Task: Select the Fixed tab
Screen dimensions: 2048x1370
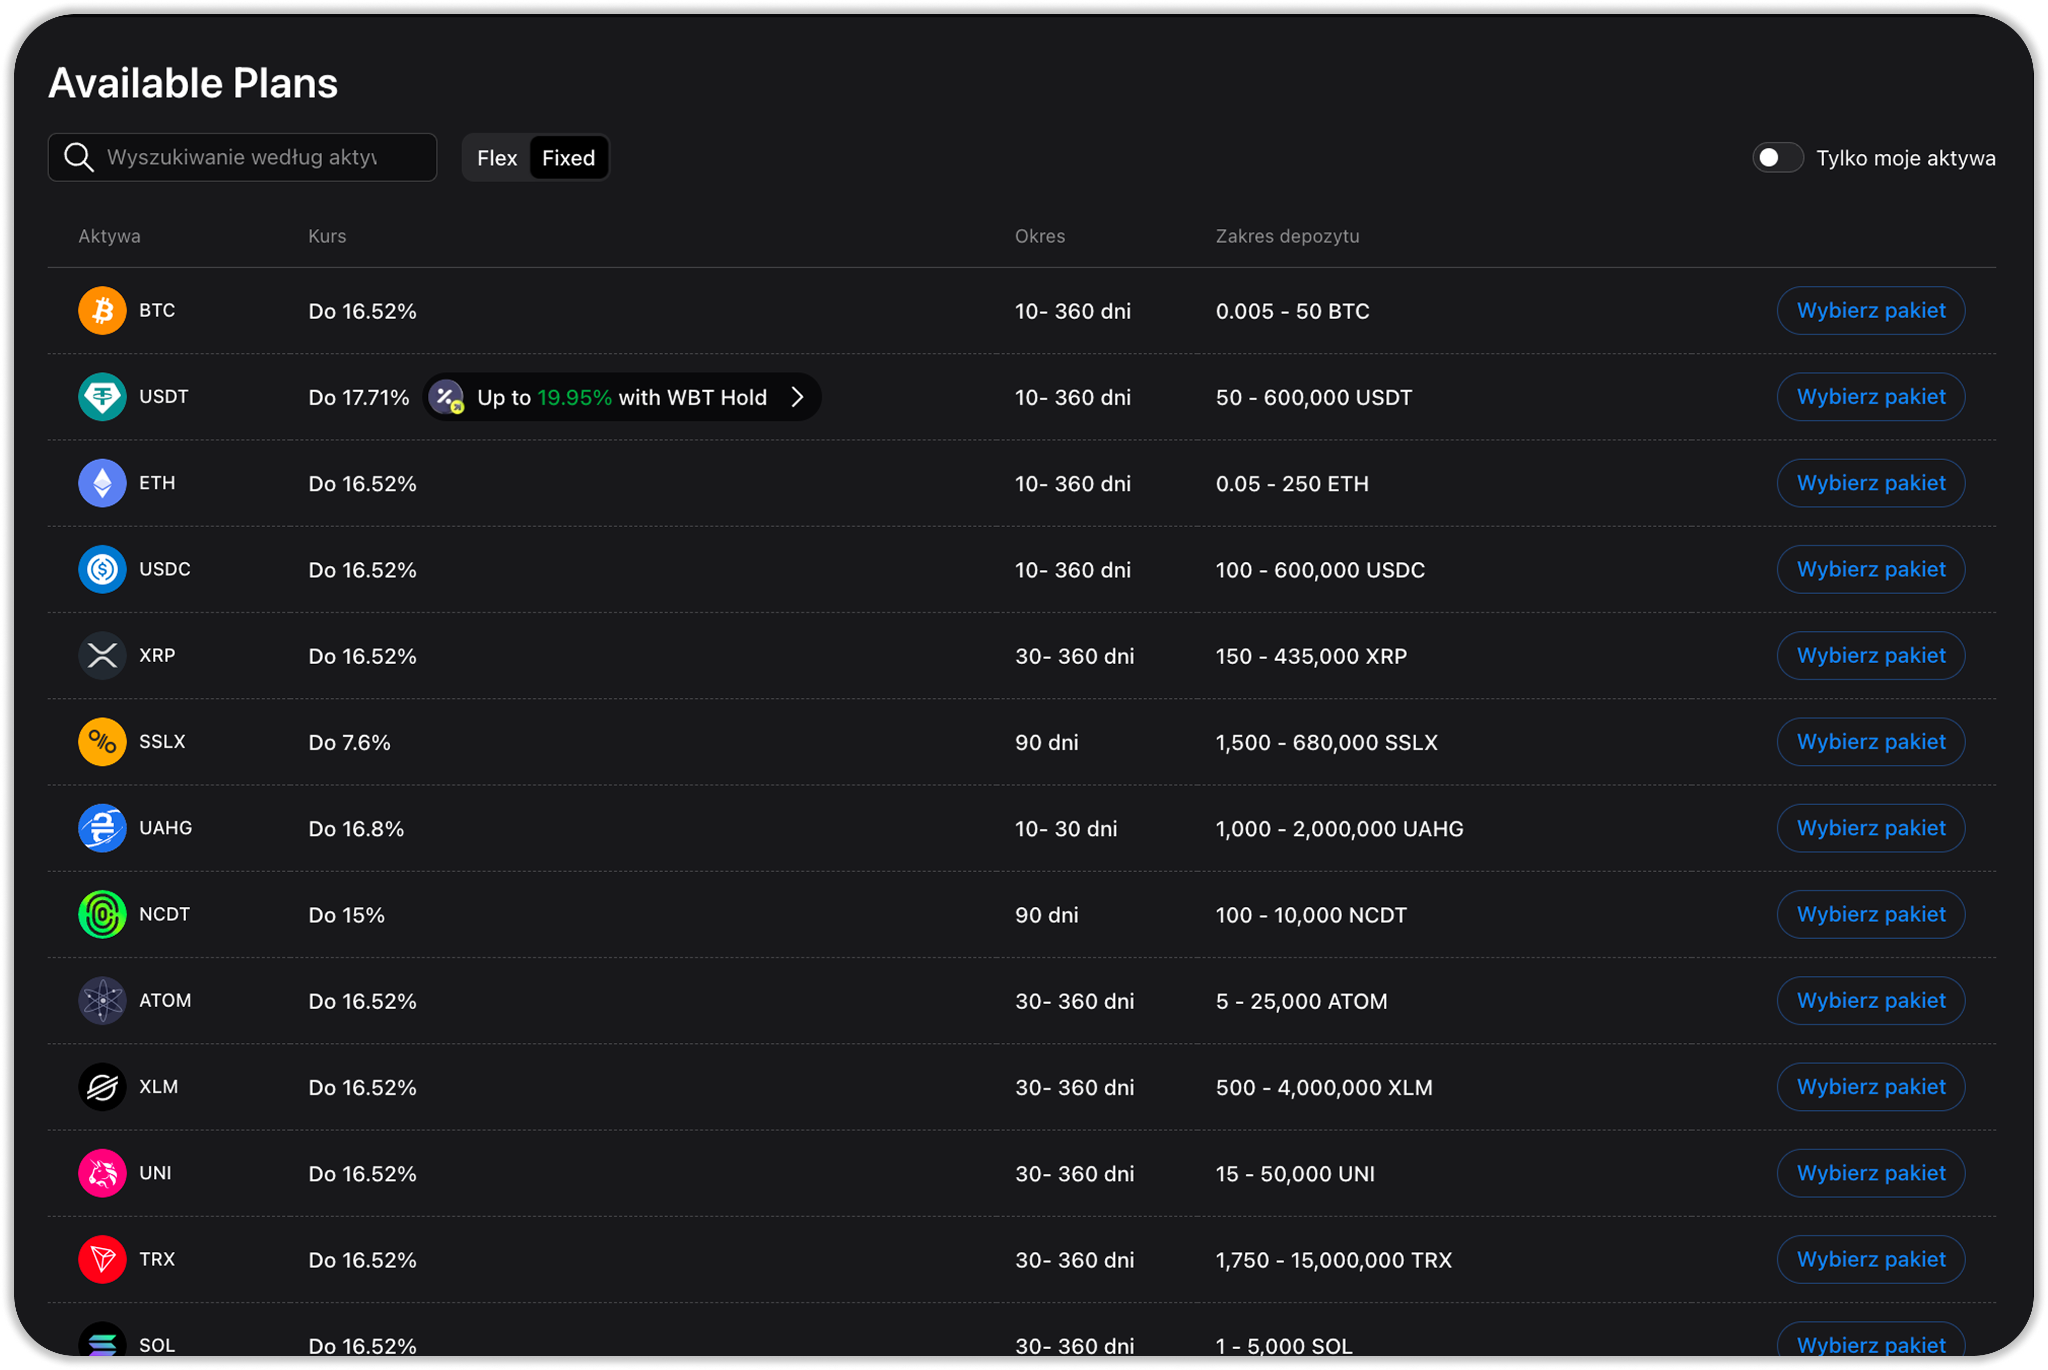Action: point(568,158)
